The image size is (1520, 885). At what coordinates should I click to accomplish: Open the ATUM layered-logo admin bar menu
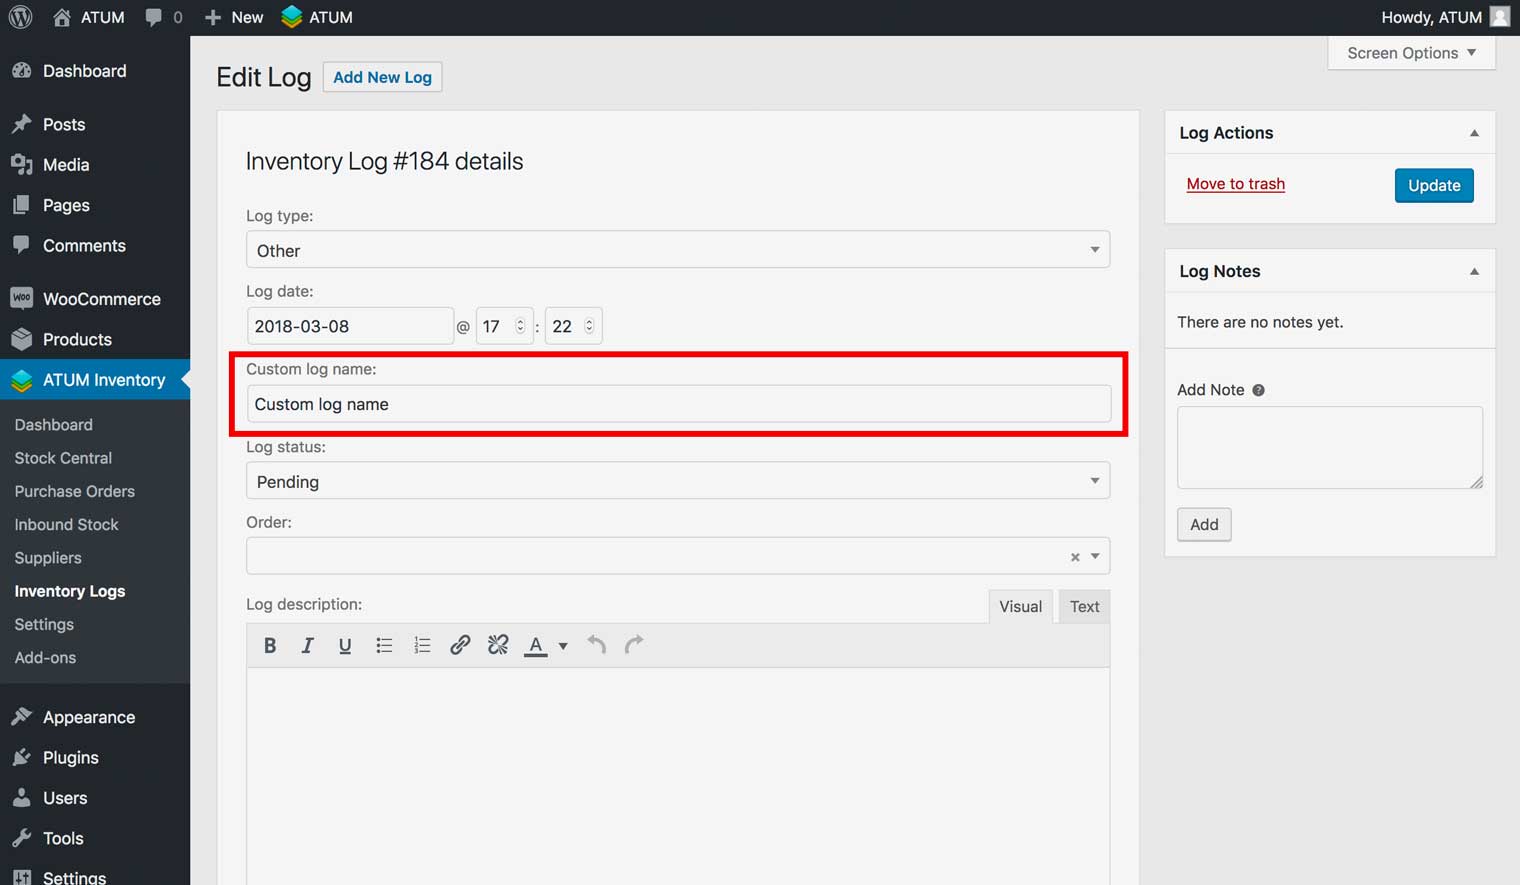click(x=317, y=17)
